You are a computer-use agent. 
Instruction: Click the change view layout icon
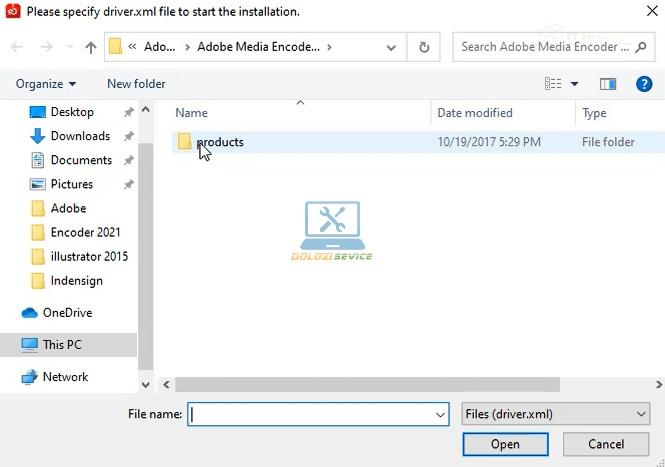click(553, 84)
